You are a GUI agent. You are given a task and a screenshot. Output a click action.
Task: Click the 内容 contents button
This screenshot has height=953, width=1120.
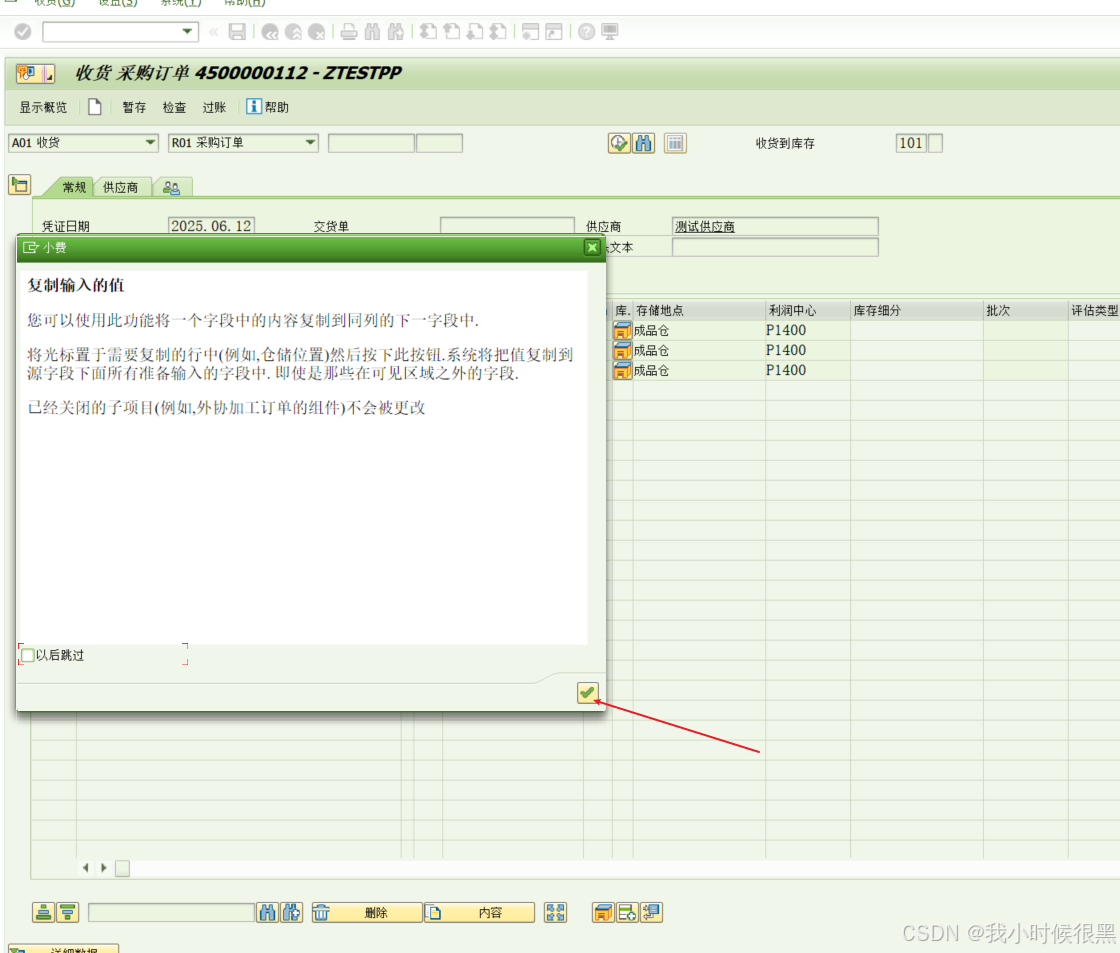[479, 912]
